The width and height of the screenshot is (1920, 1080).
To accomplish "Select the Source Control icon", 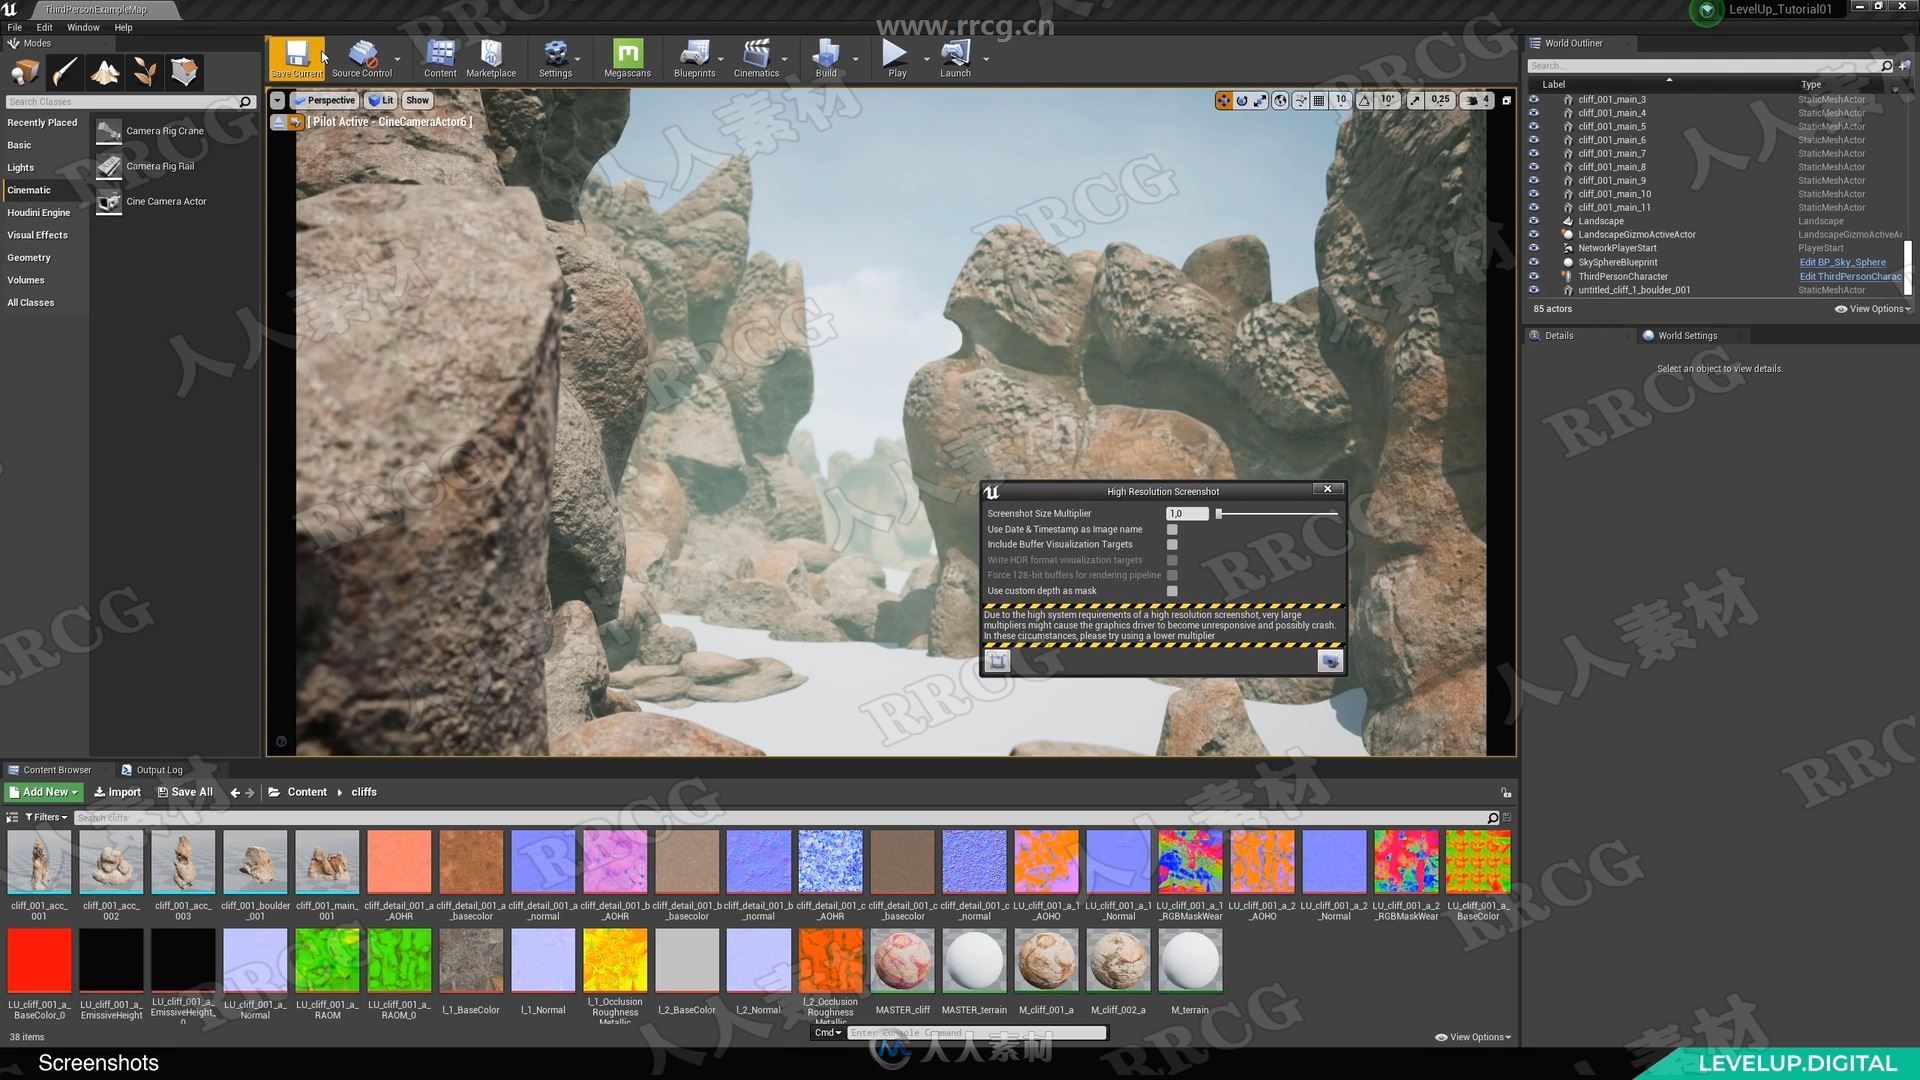I will (x=361, y=58).
